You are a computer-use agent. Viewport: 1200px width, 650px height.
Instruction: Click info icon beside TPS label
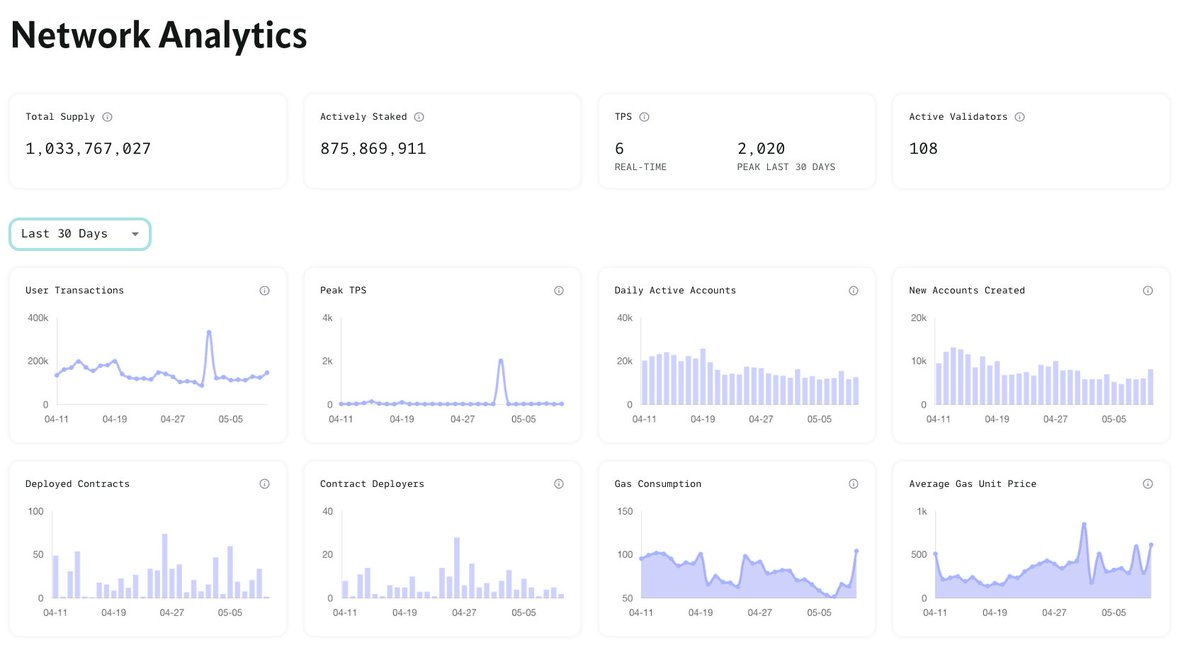[x=644, y=117]
